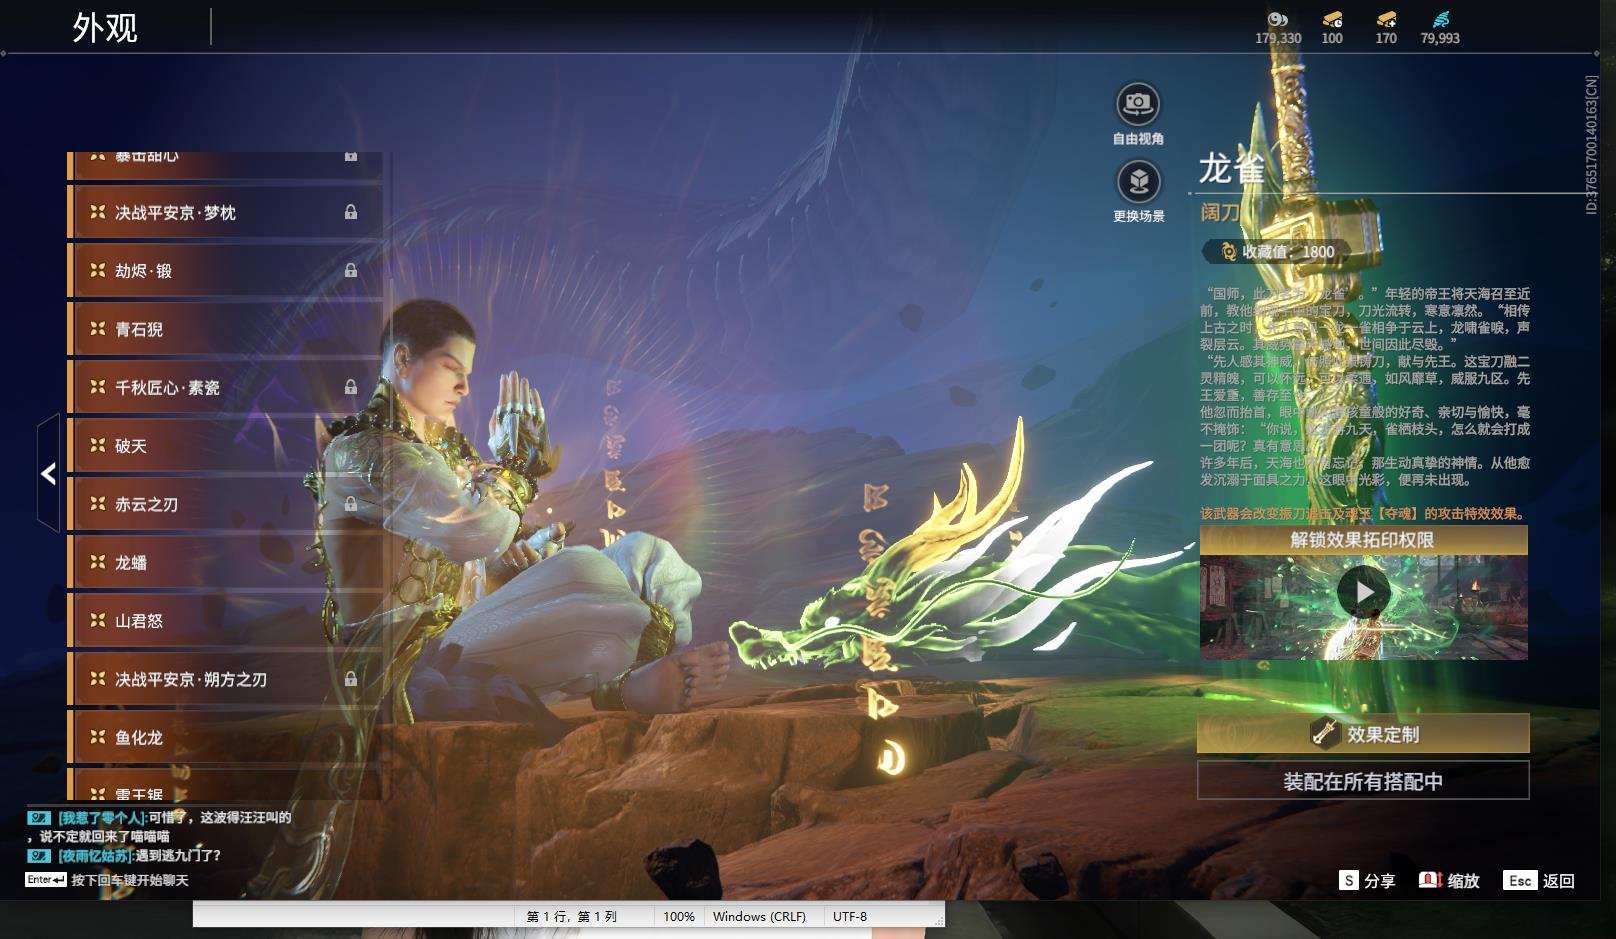
Task: Select the 劫烬·锻 skin
Action: pyautogui.click(x=225, y=270)
